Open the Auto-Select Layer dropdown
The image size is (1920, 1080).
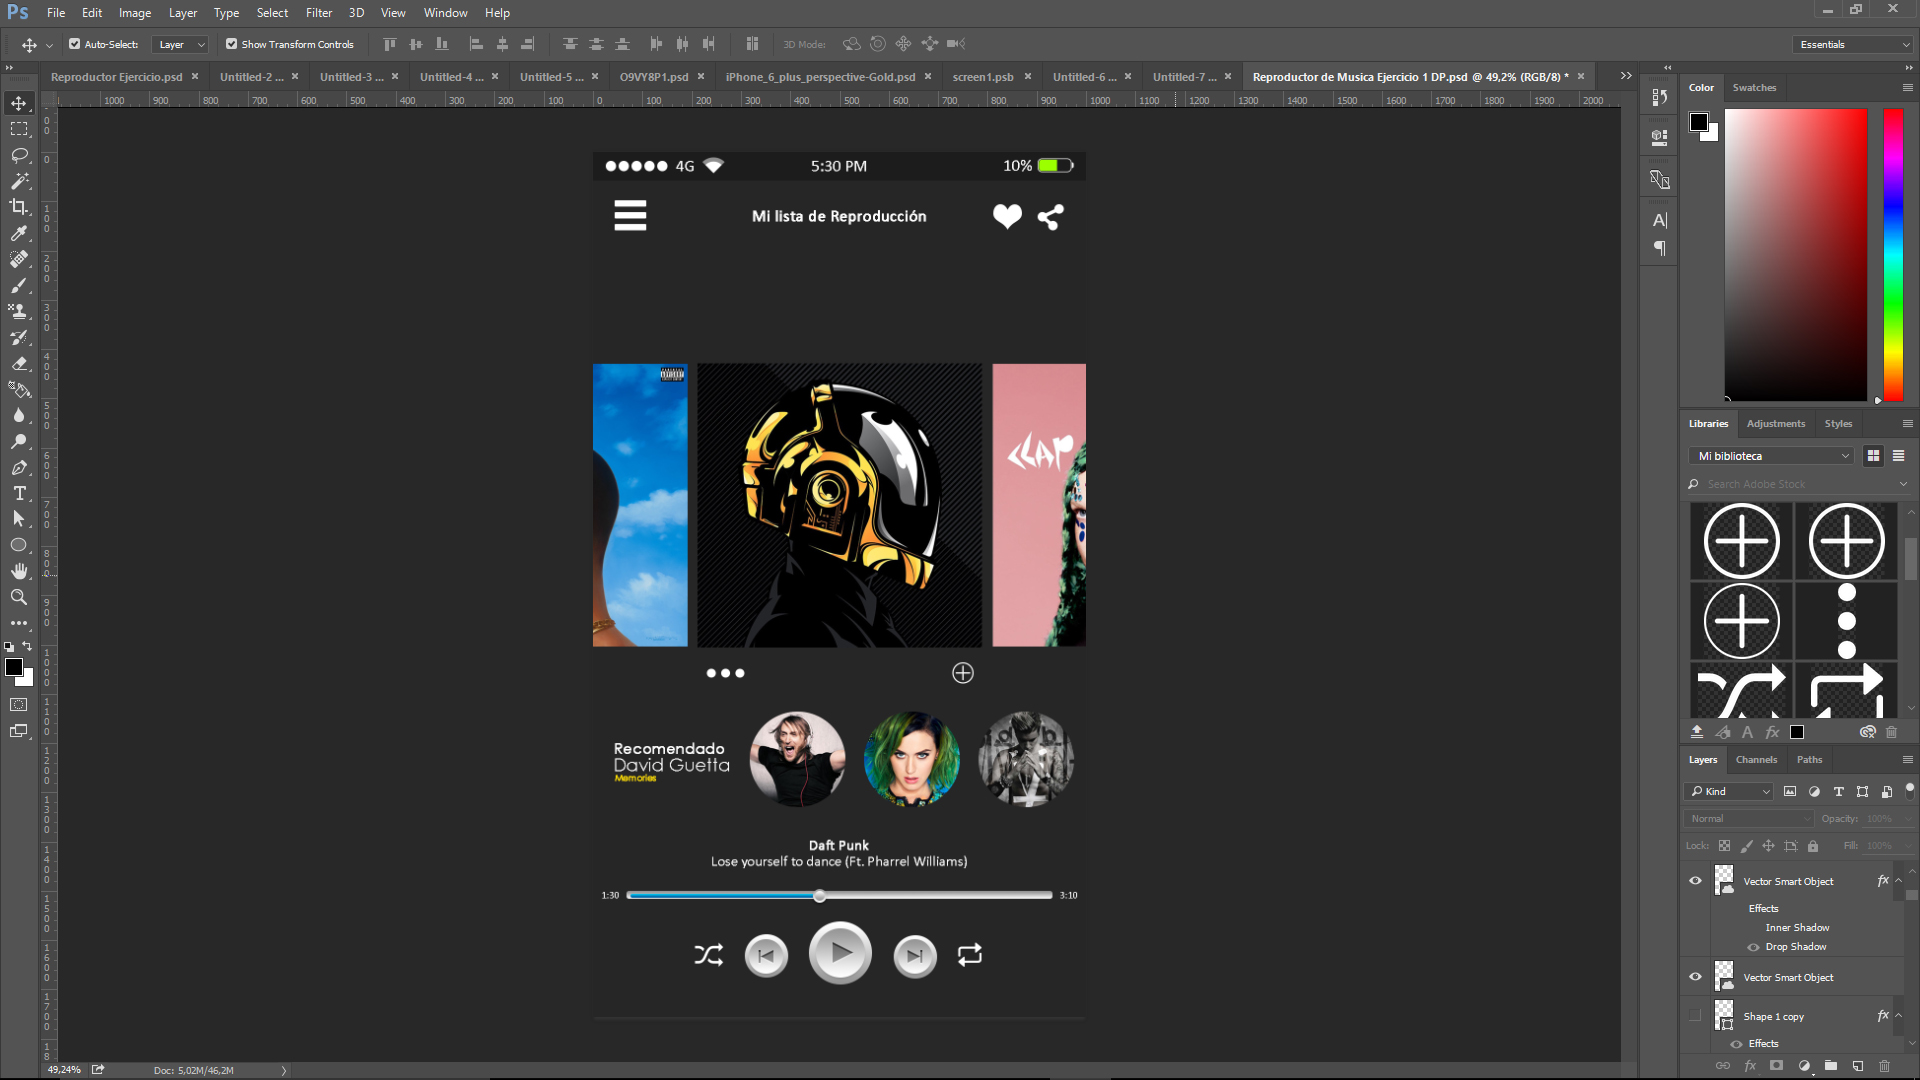click(x=180, y=44)
